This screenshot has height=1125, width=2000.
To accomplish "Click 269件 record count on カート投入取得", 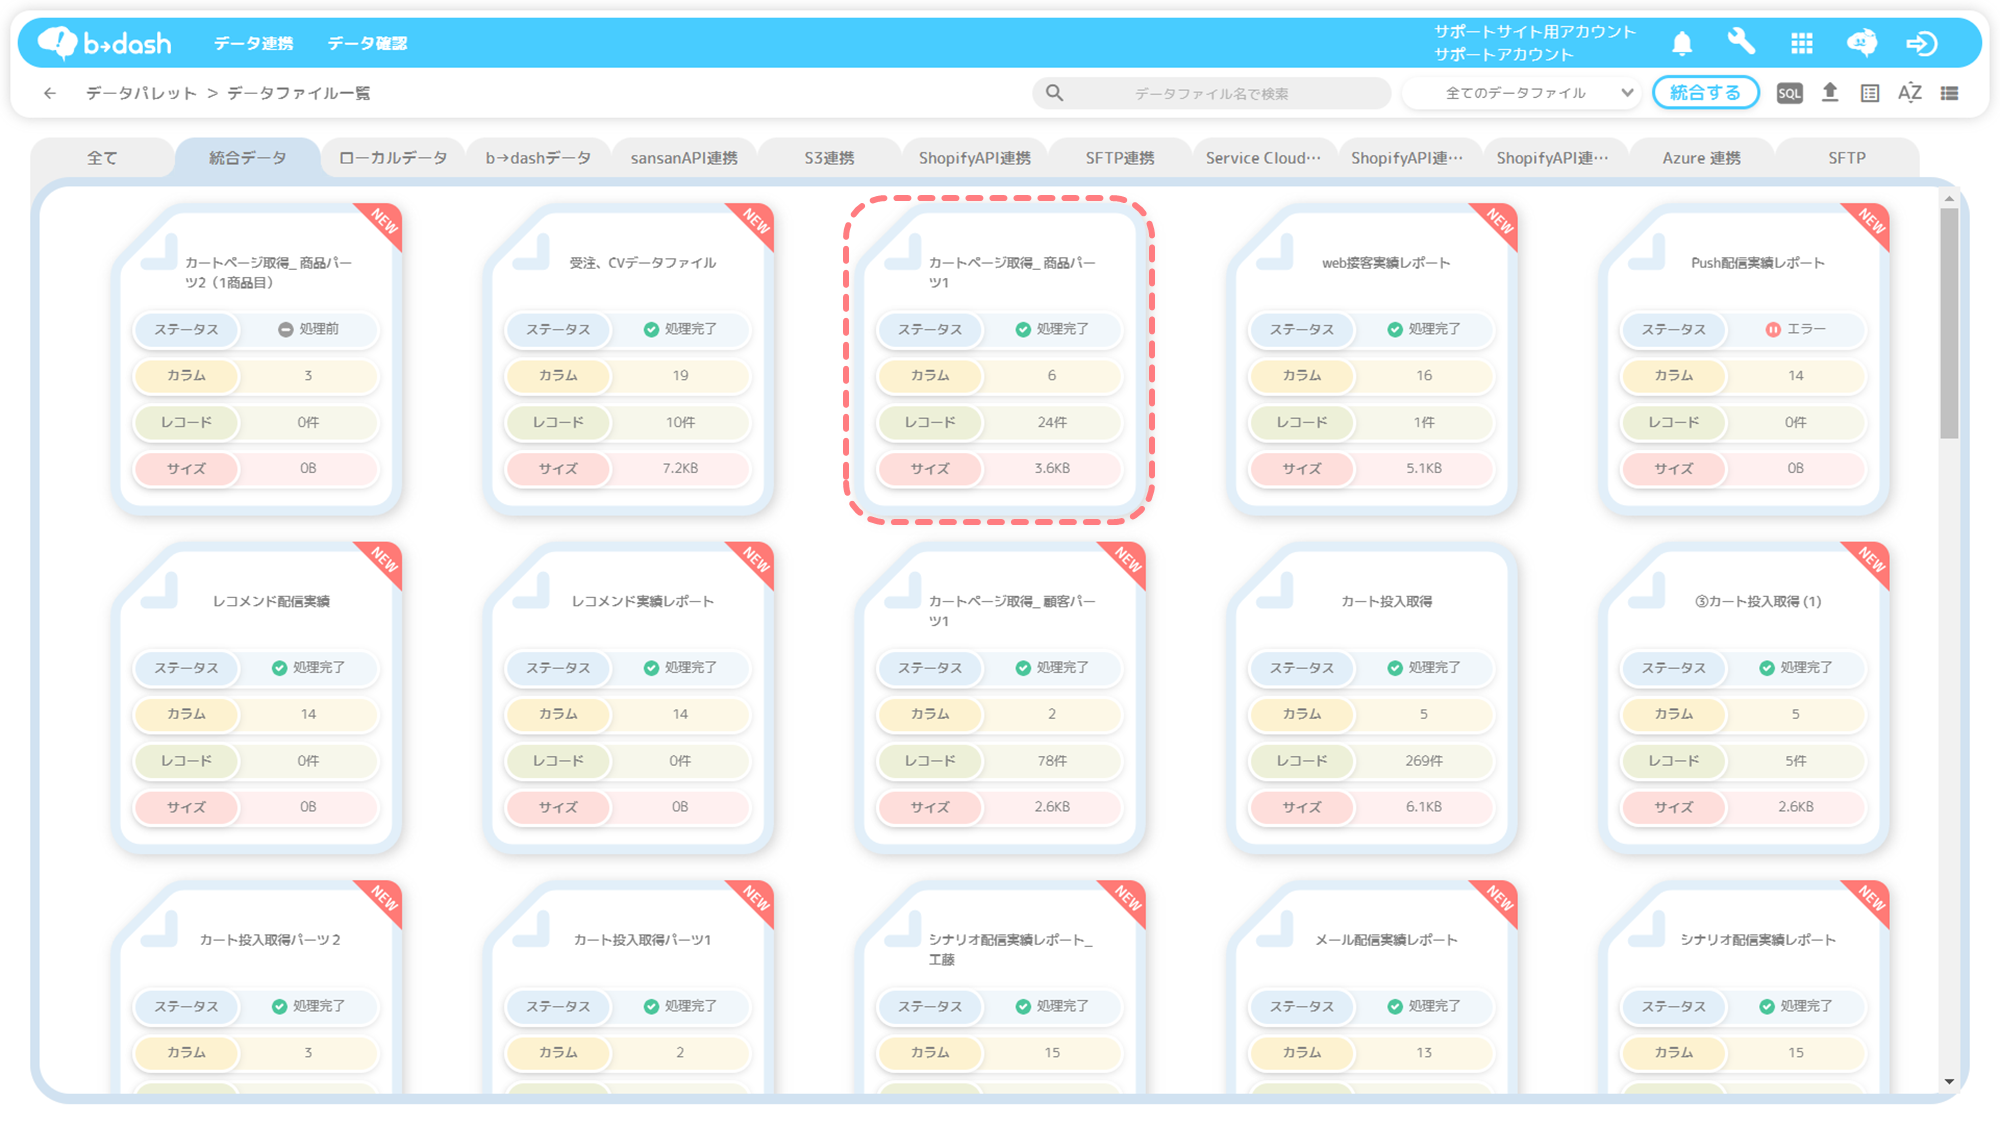I will 1424,761.
